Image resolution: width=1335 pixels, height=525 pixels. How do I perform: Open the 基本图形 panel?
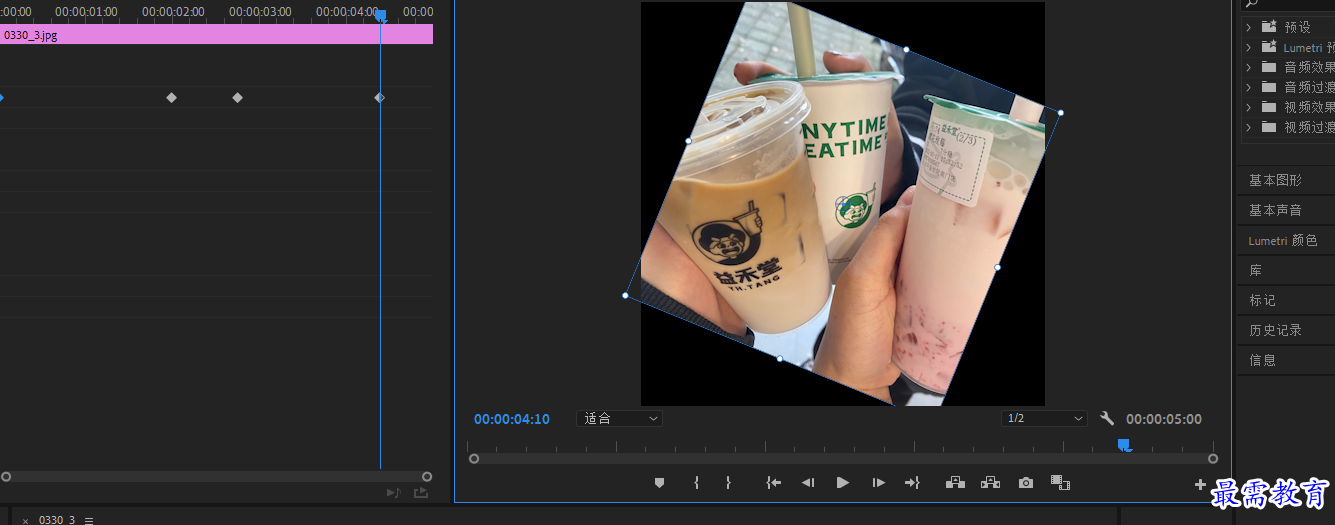pyautogui.click(x=1275, y=180)
